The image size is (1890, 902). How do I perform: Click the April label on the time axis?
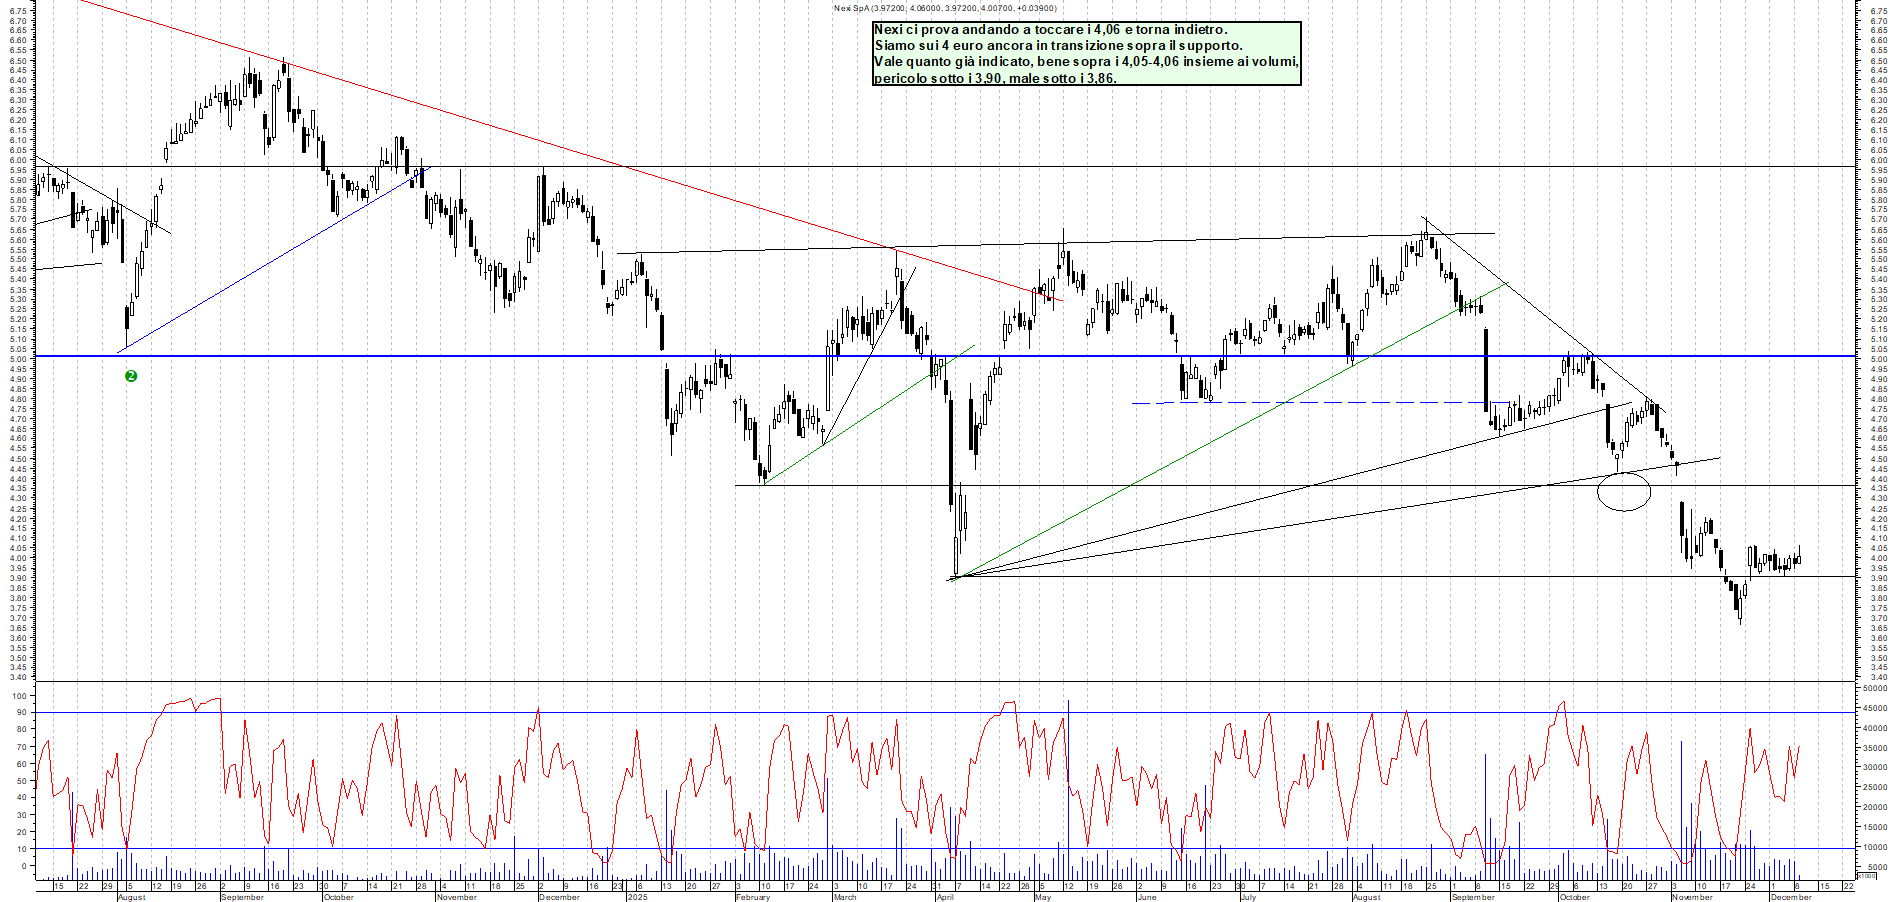coord(945,897)
